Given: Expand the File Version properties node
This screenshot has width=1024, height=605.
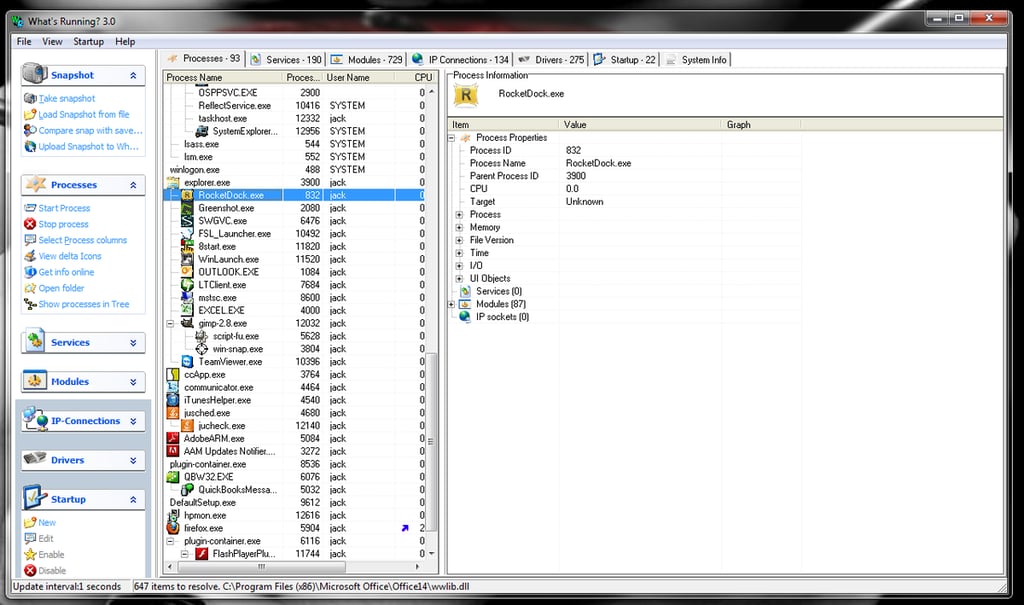Looking at the screenshot, I should pos(459,240).
